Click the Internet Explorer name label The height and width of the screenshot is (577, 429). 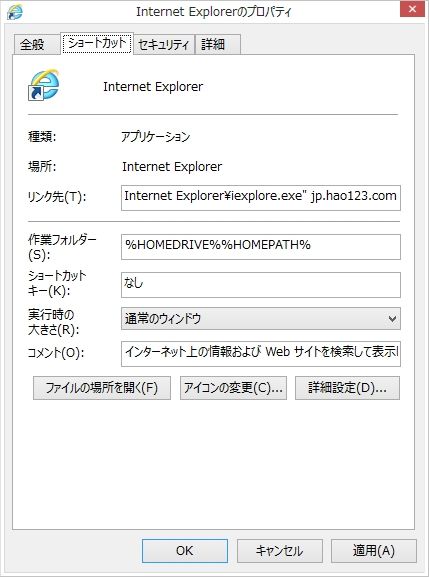click(153, 87)
